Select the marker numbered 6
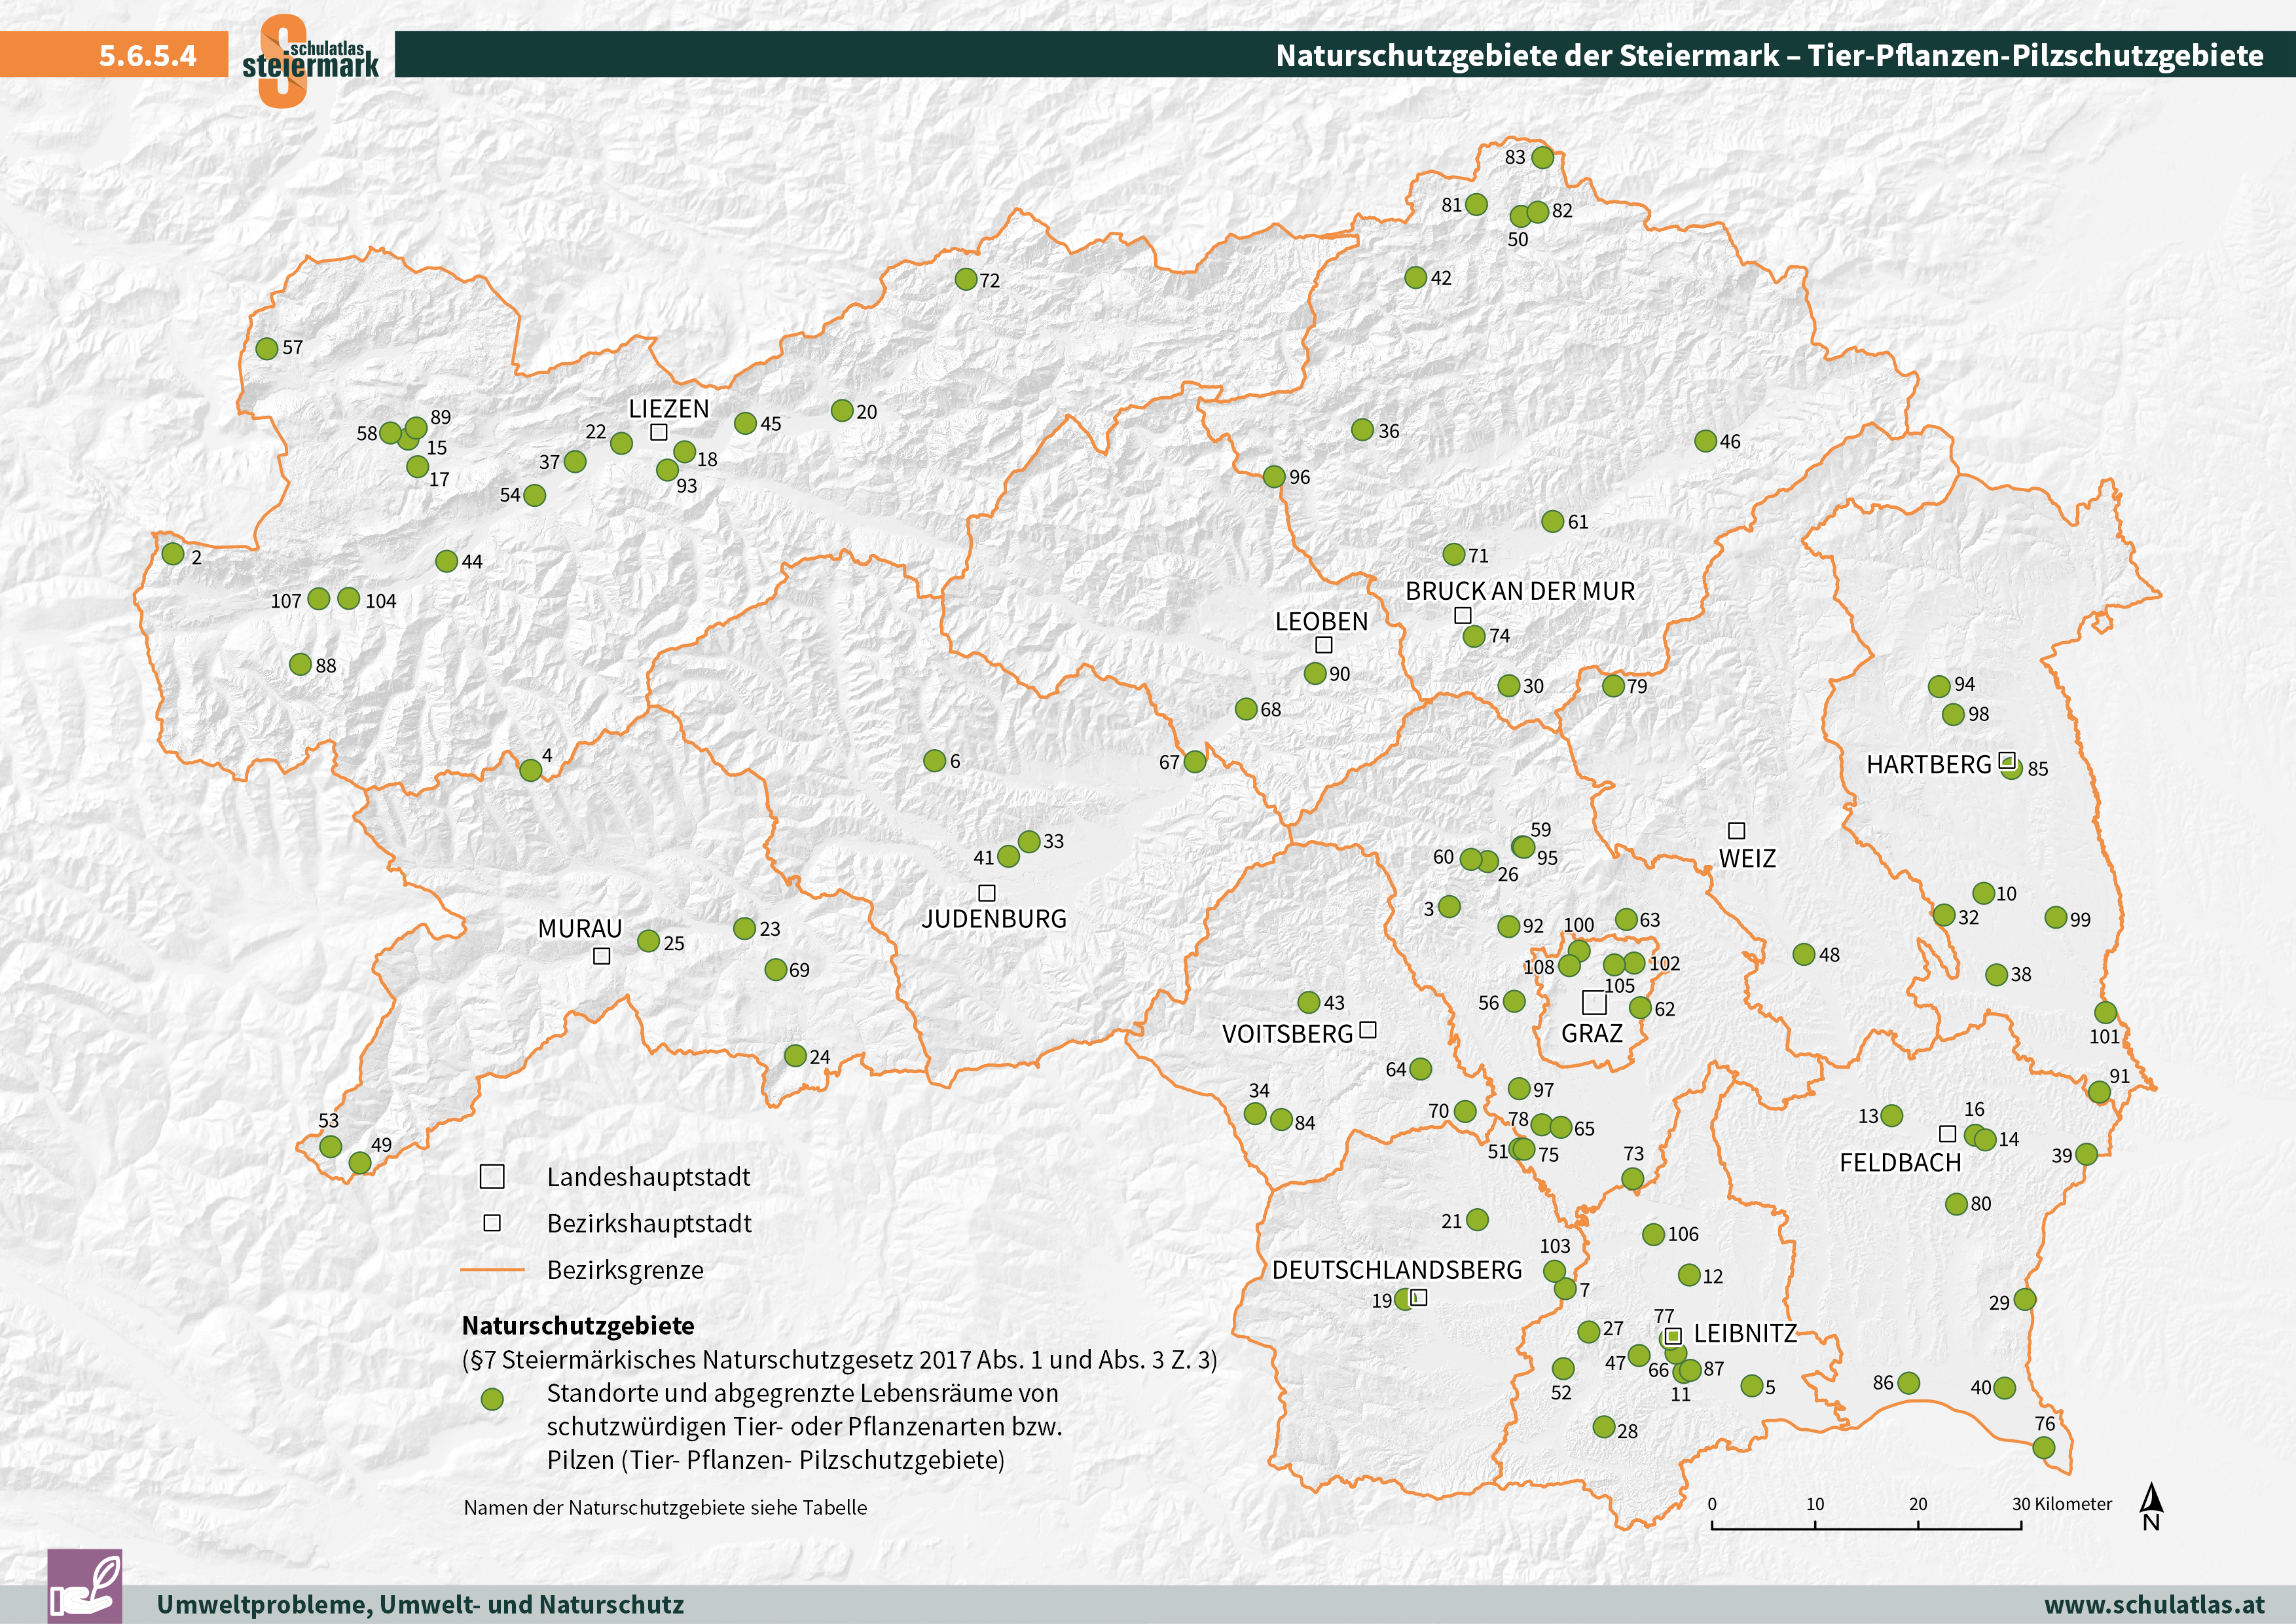The width and height of the screenshot is (2296, 1624). (935, 761)
